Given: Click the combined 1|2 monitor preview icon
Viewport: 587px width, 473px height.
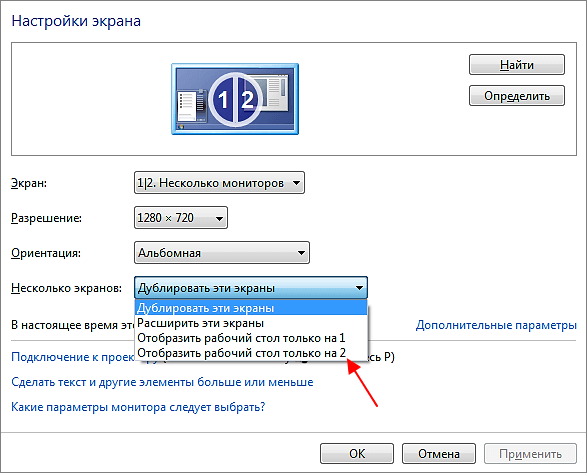Looking at the screenshot, I should 235,99.
